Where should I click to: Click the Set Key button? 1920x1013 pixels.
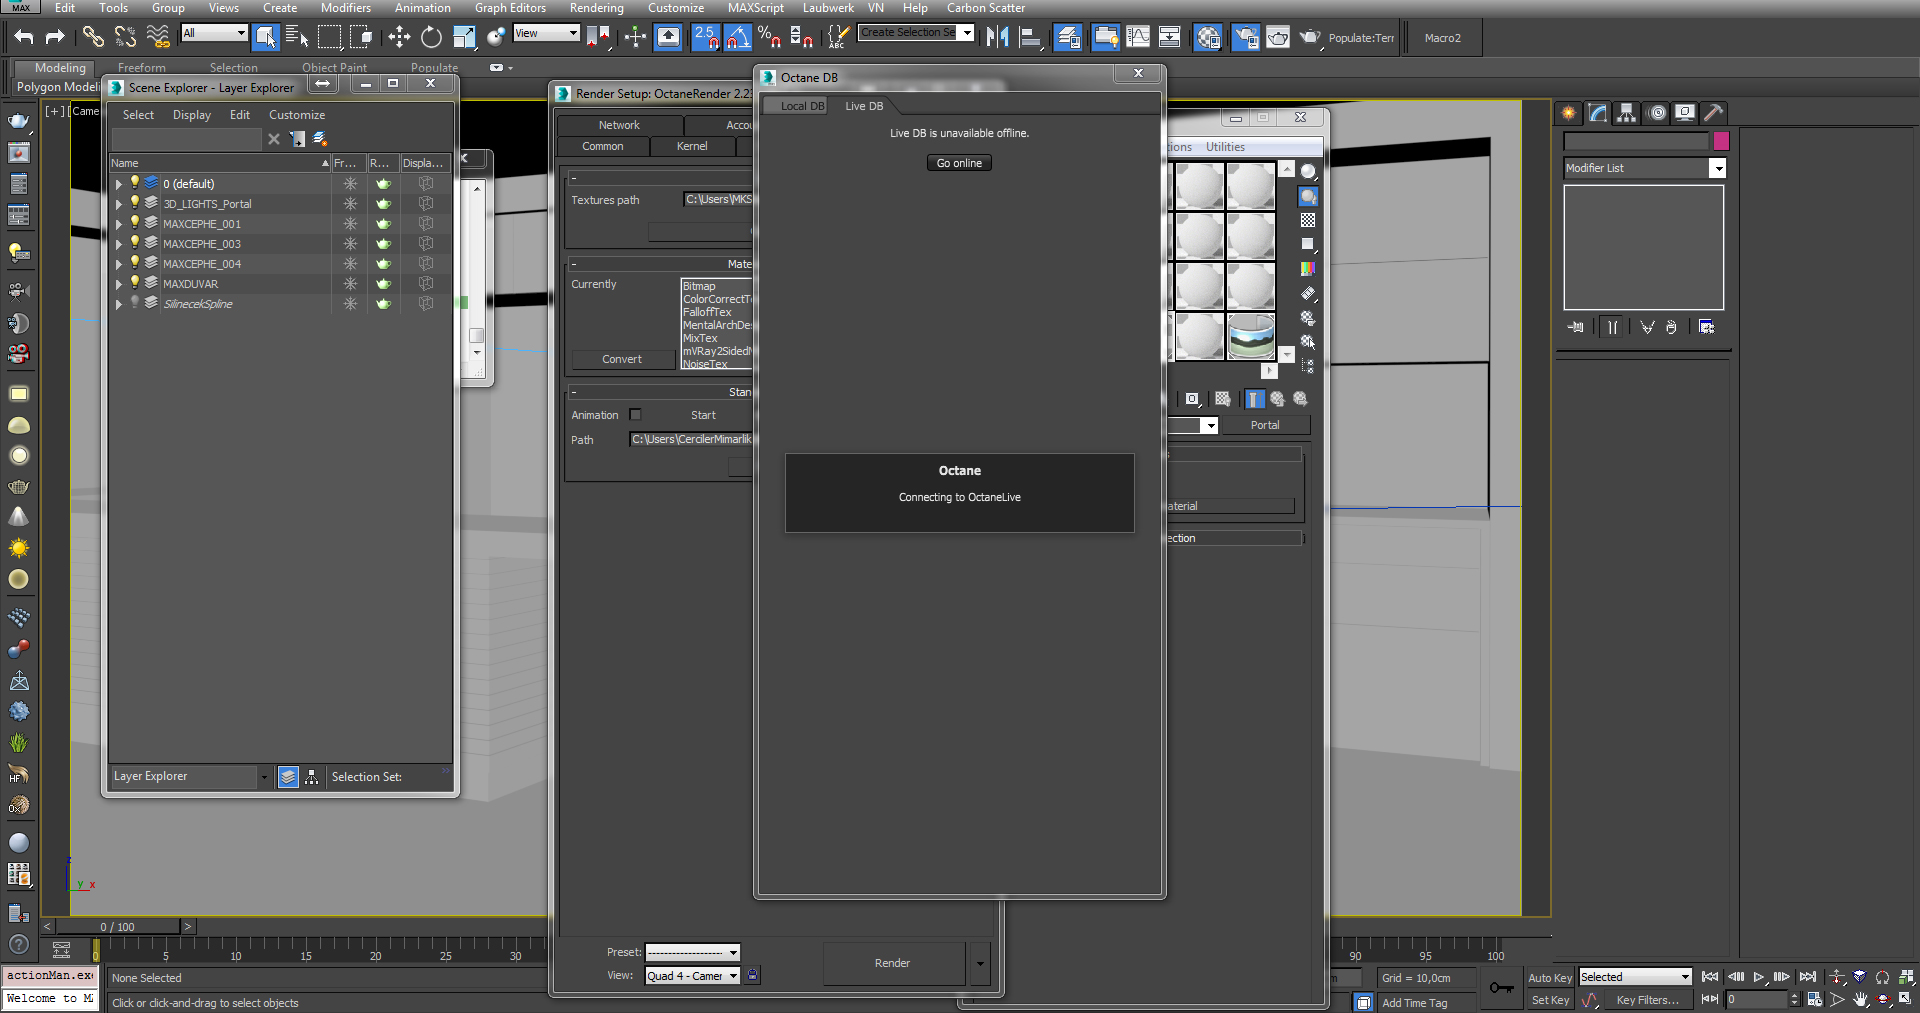click(x=1550, y=1000)
